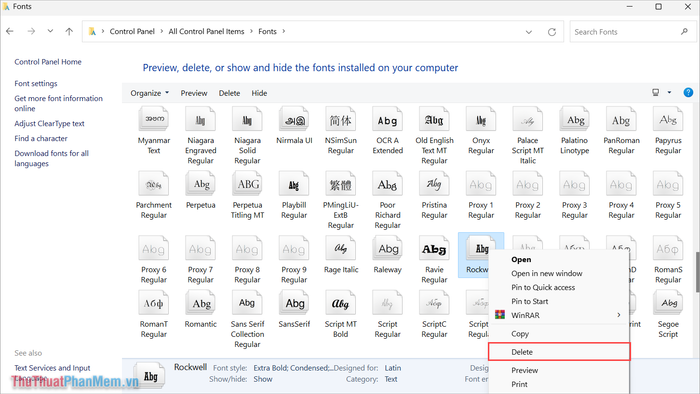700x394 pixels.
Task: Click the Preview toolbar button
Action: [x=194, y=93]
